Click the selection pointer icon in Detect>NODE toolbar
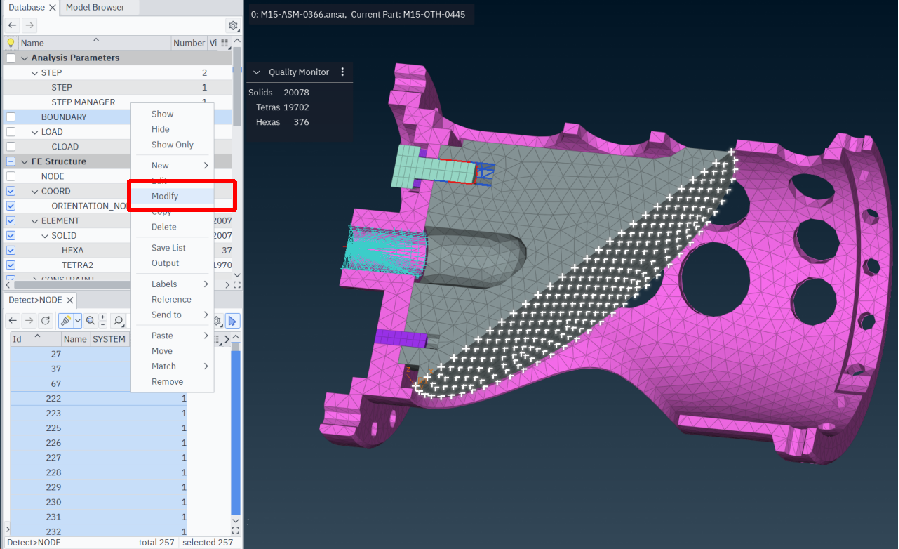 tap(232, 320)
